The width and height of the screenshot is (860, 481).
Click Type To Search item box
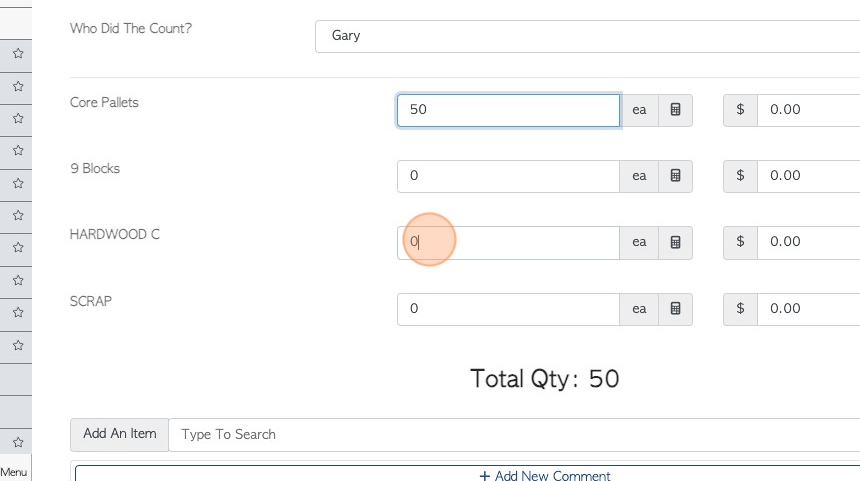coord(515,435)
